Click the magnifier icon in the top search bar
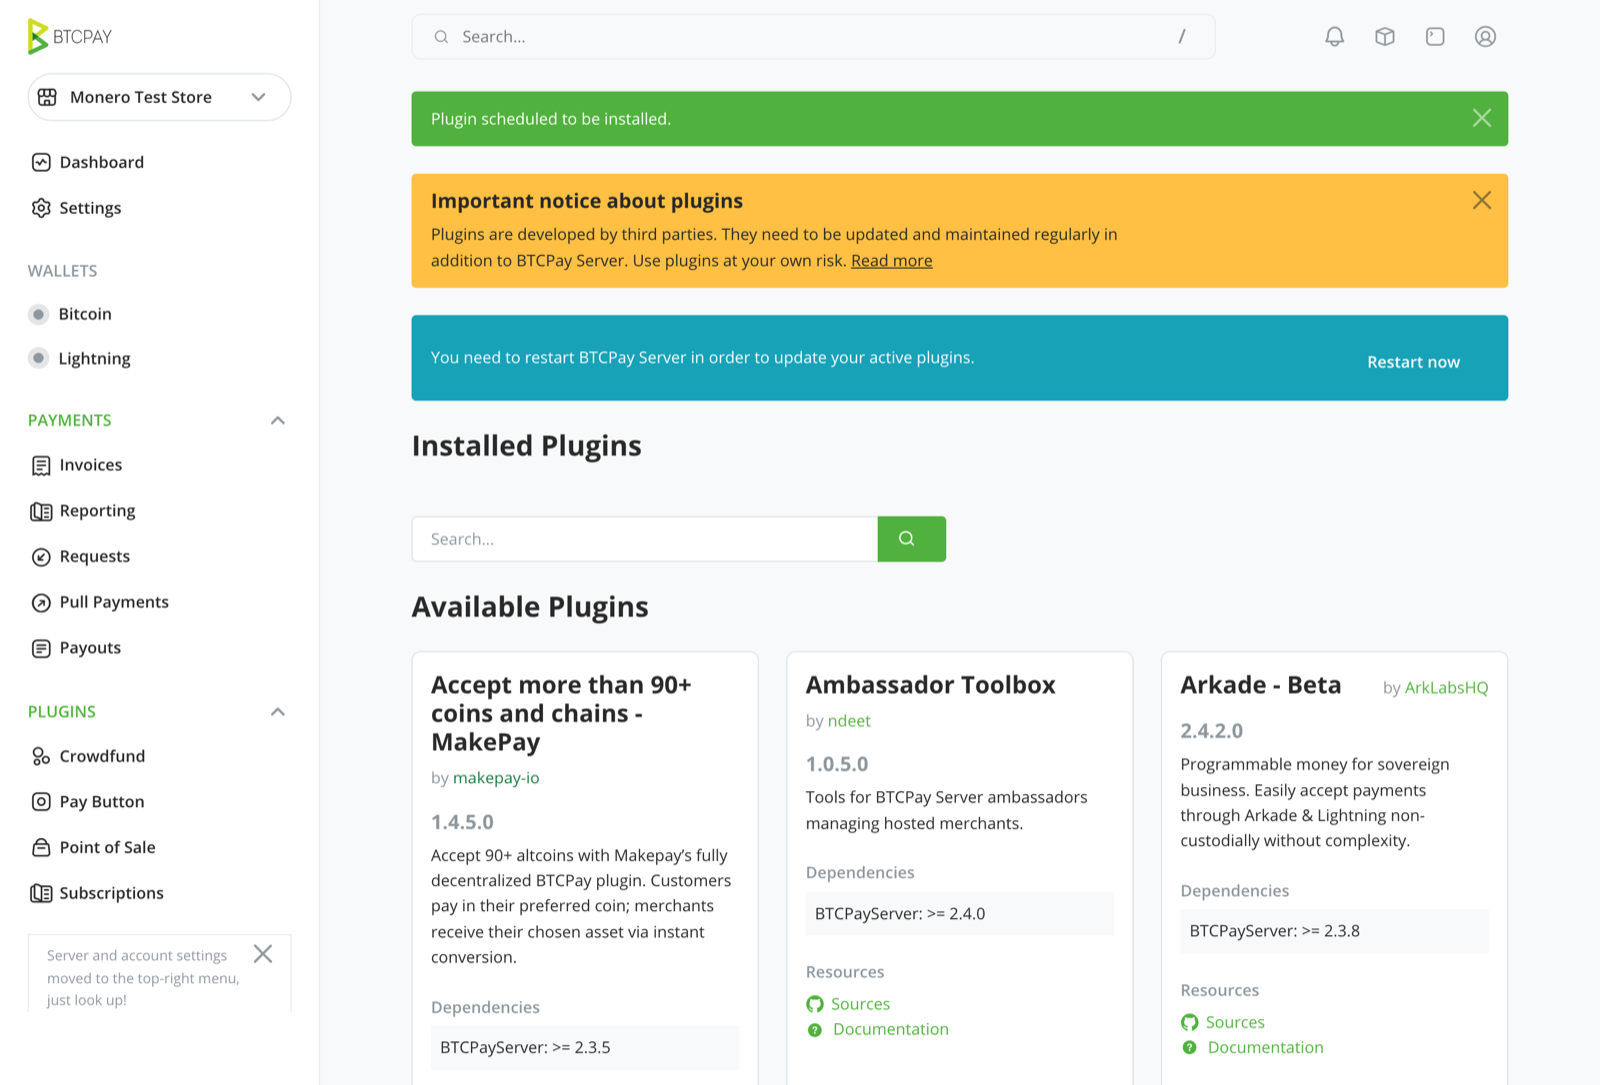This screenshot has width=1600, height=1085. tap(441, 37)
